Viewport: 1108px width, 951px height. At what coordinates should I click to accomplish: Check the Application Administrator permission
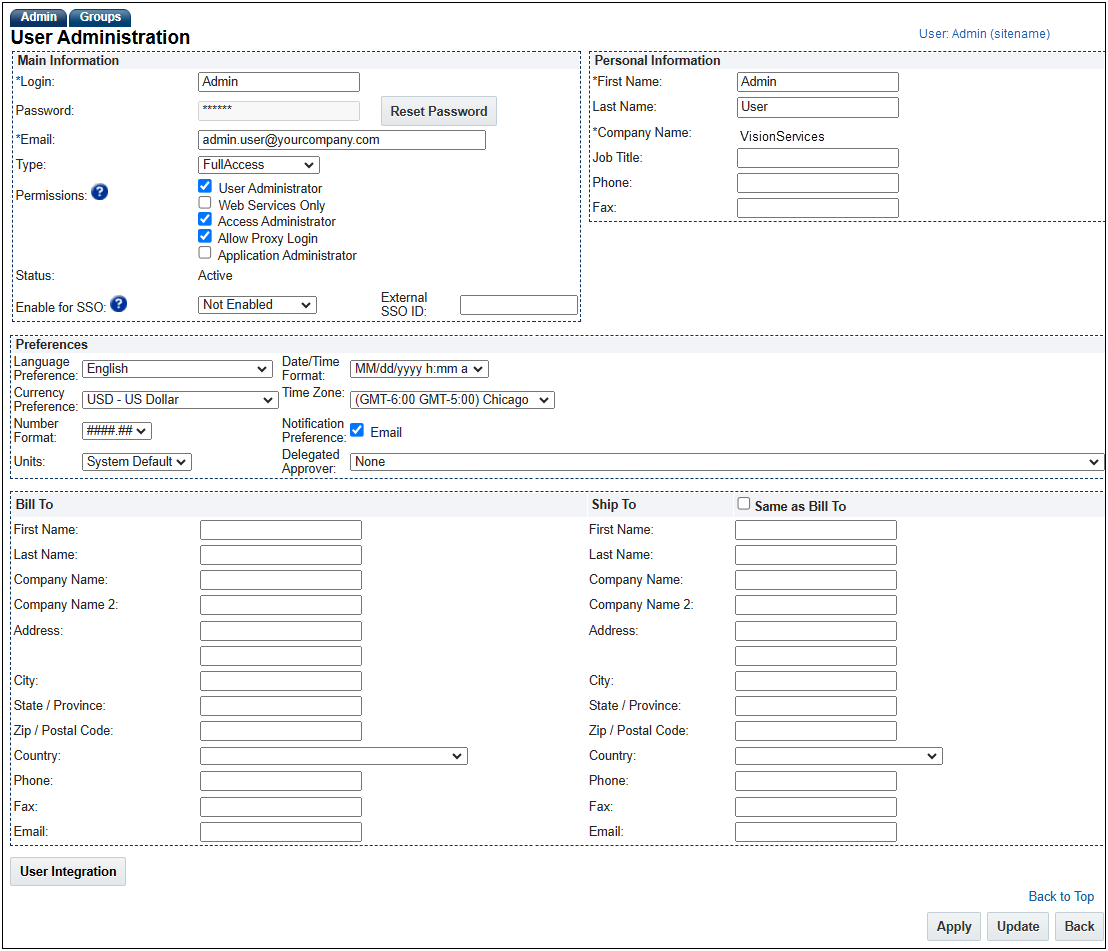click(205, 253)
